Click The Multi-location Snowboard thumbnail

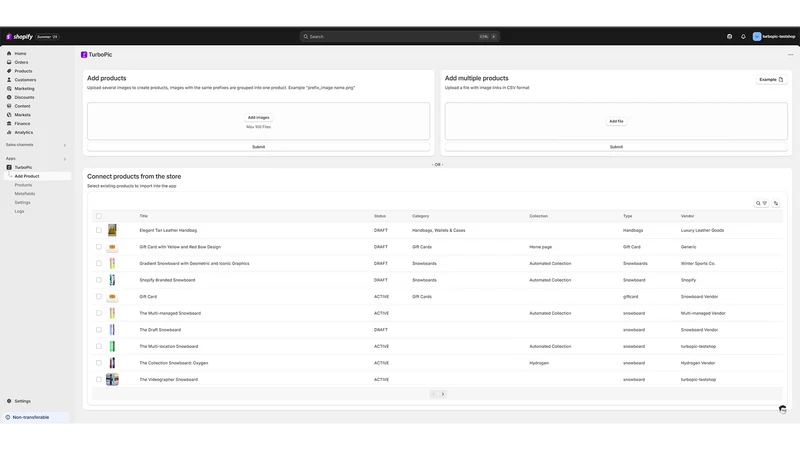[x=112, y=346]
